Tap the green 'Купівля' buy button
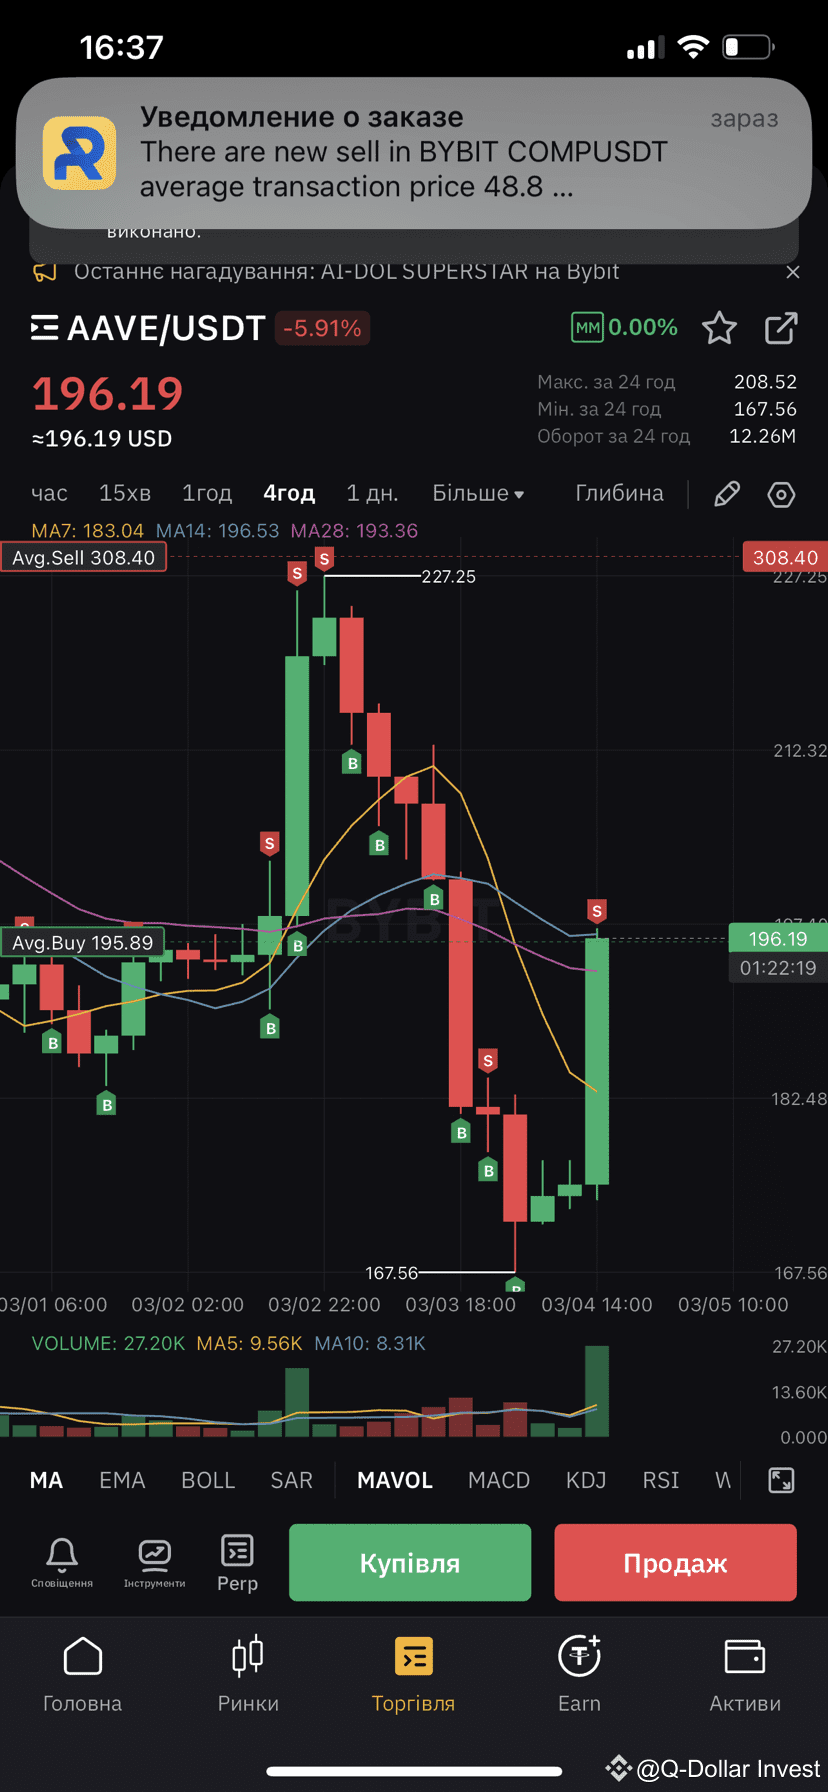828x1792 pixels. [410, 1563]
